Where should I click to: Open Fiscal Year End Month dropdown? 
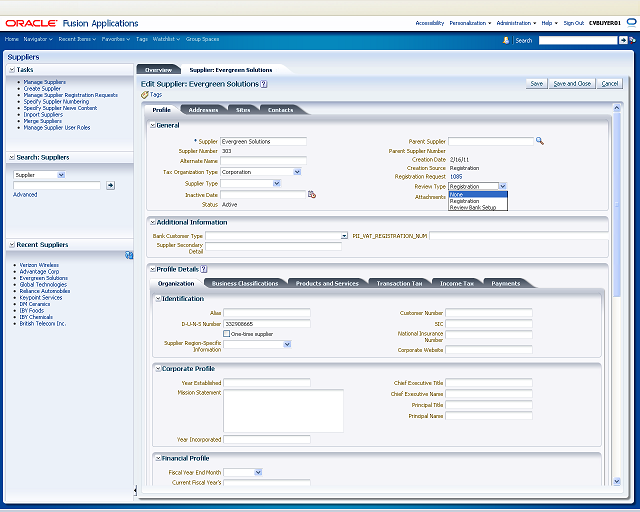point(258,472)
